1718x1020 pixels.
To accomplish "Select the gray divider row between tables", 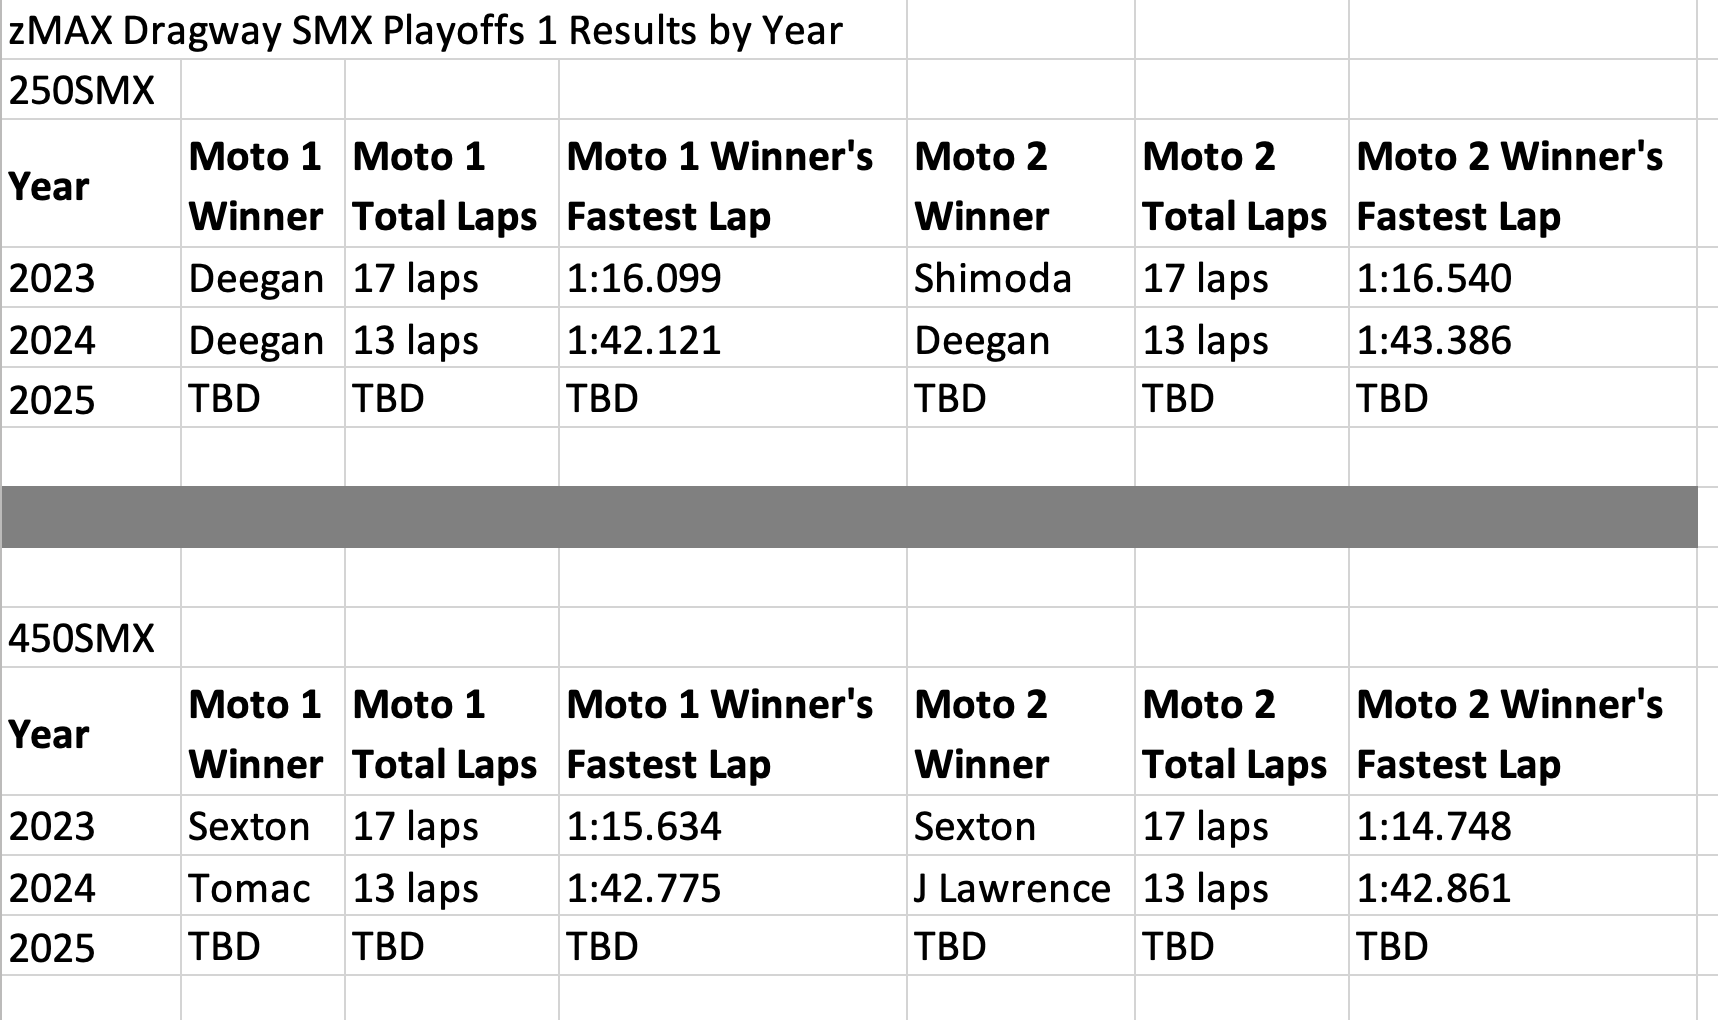I will (849, 517).
